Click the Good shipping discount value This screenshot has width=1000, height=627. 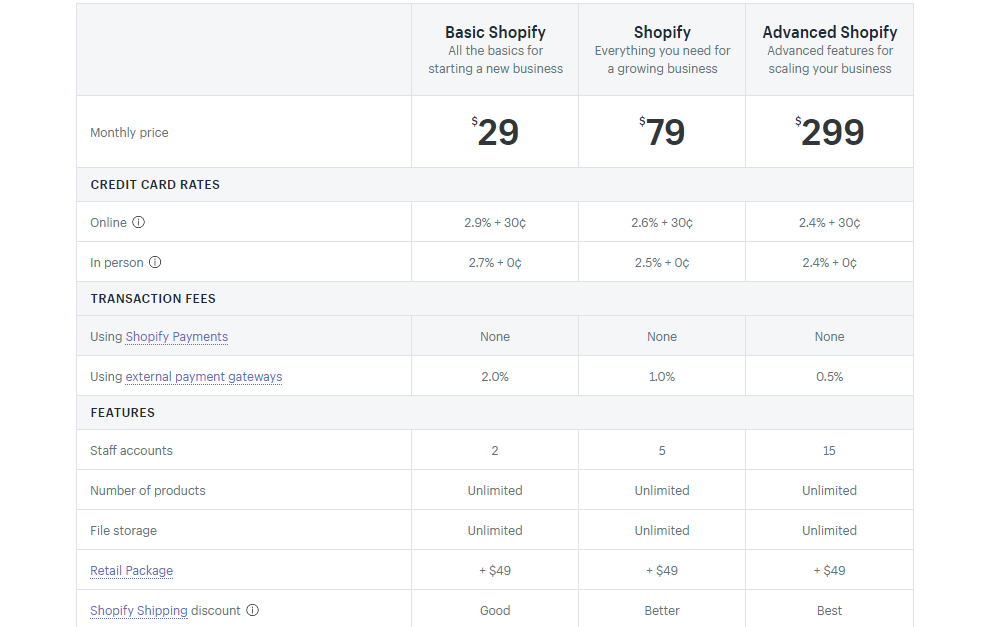pos(495,611)
